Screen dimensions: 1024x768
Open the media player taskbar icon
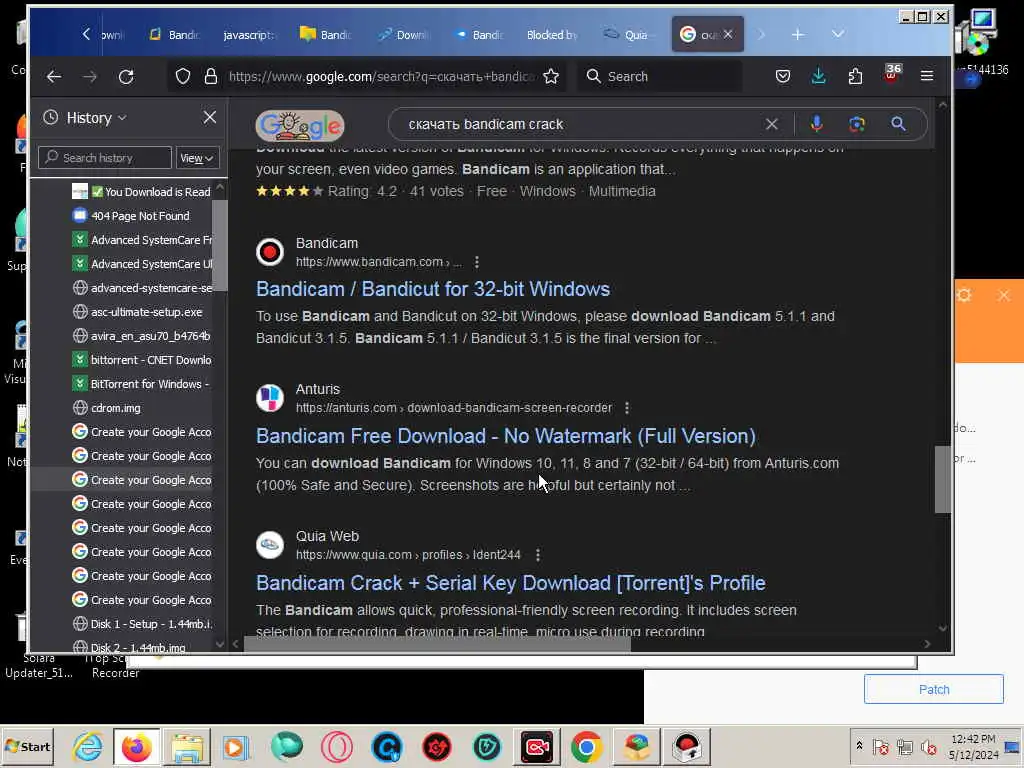click(x=235, y=746)
